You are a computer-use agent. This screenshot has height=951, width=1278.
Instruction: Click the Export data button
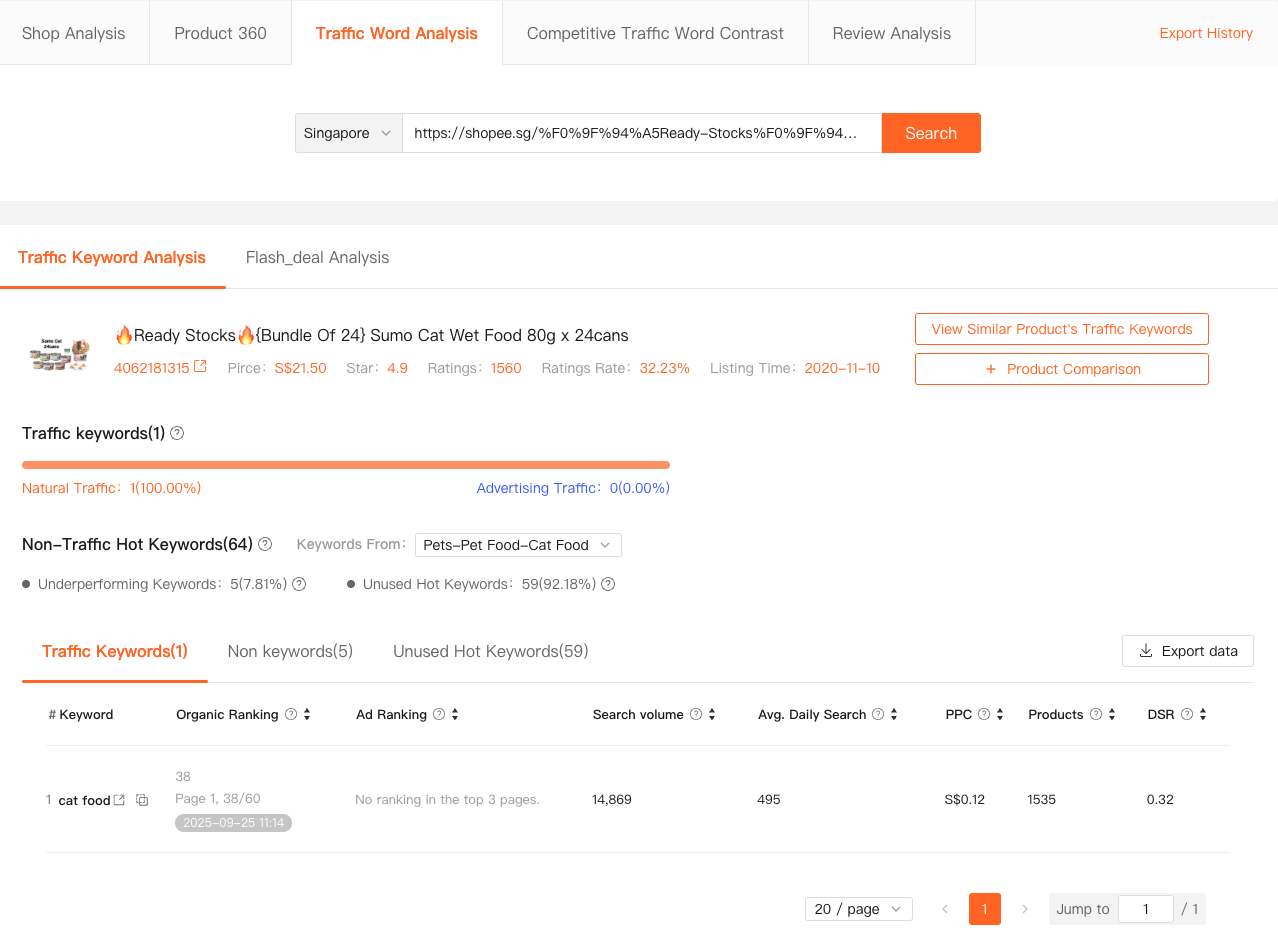point(1187,651)
